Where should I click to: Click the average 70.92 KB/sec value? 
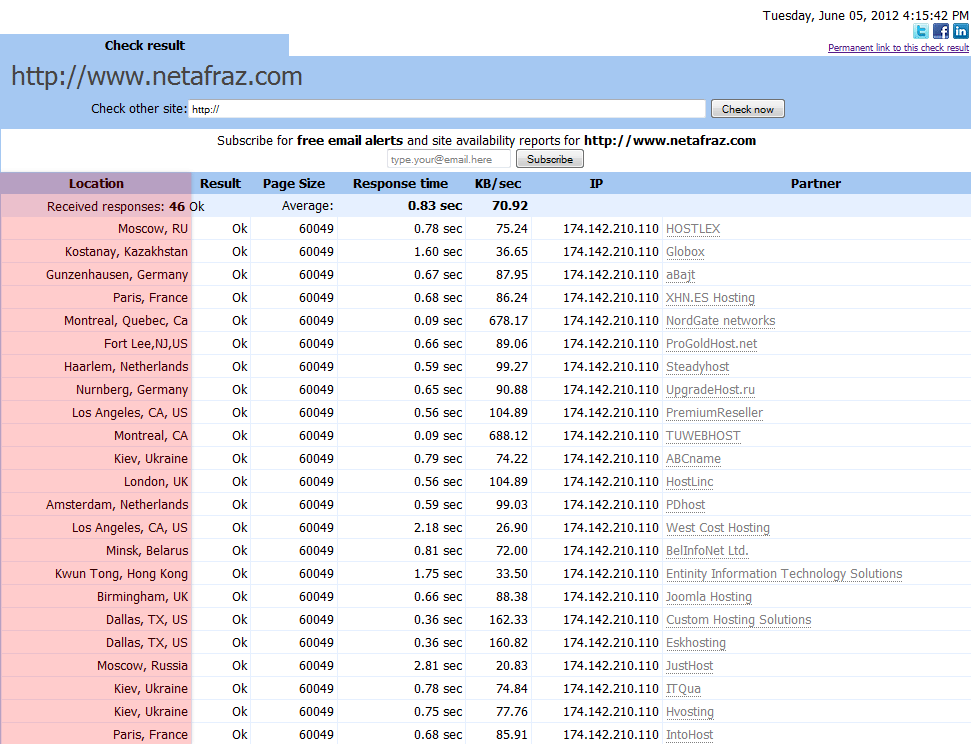coord(510,206)
